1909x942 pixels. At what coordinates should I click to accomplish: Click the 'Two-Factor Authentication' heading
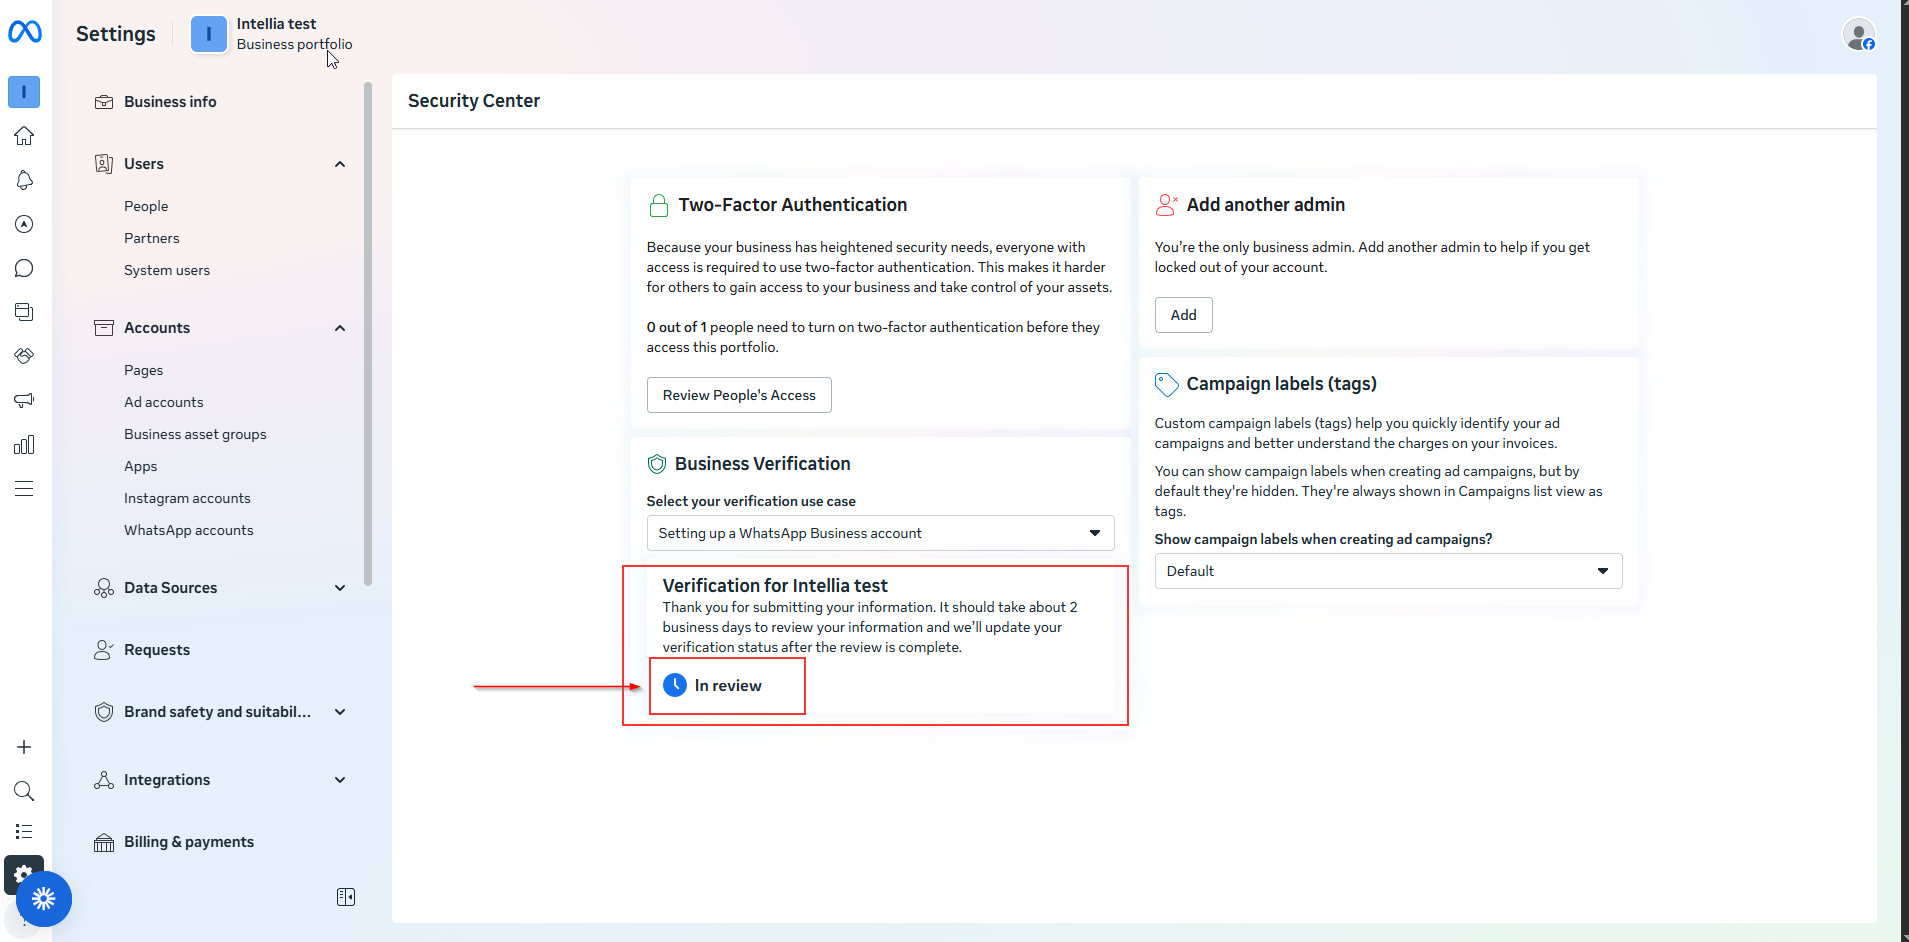pyautogui.click(x=793, y=205)
